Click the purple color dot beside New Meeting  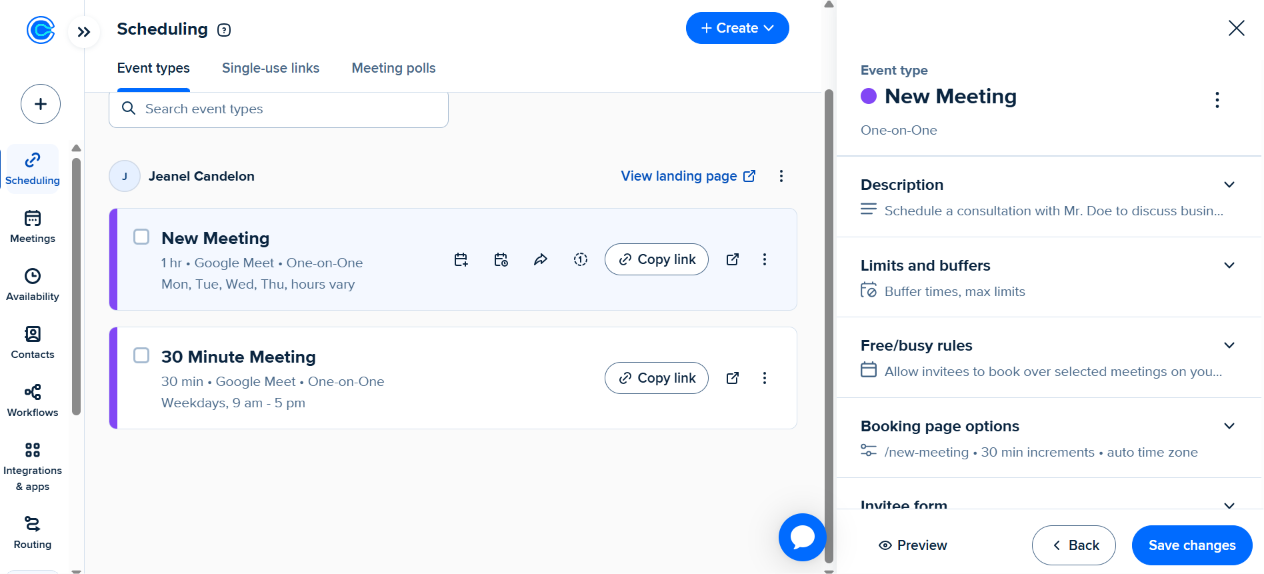[x=869, y=96]
